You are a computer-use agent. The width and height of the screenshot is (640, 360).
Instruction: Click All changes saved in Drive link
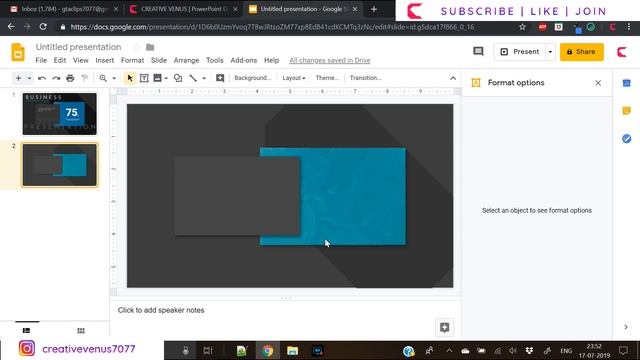(x=330, y=60)
